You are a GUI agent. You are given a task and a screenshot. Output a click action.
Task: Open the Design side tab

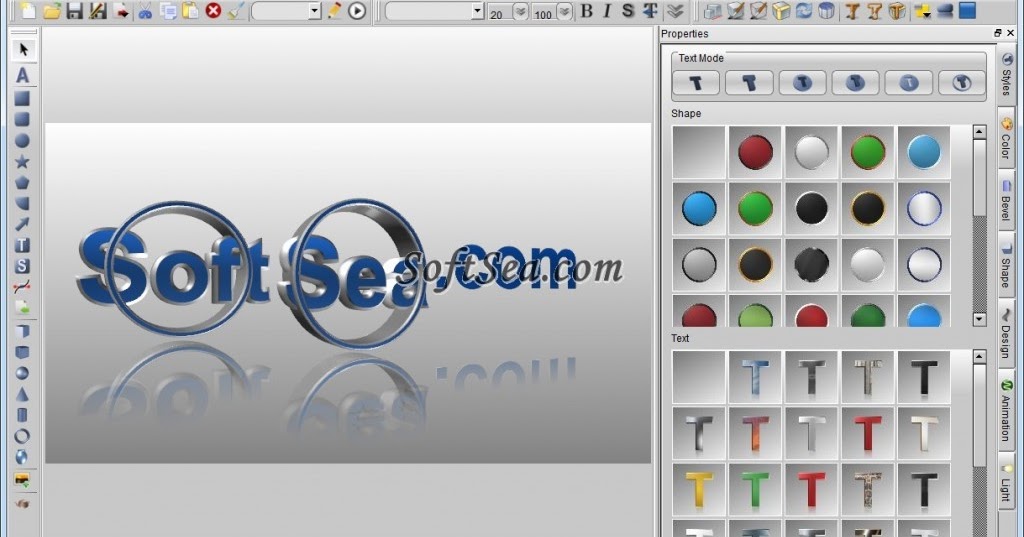click(x=1006, y=333)
